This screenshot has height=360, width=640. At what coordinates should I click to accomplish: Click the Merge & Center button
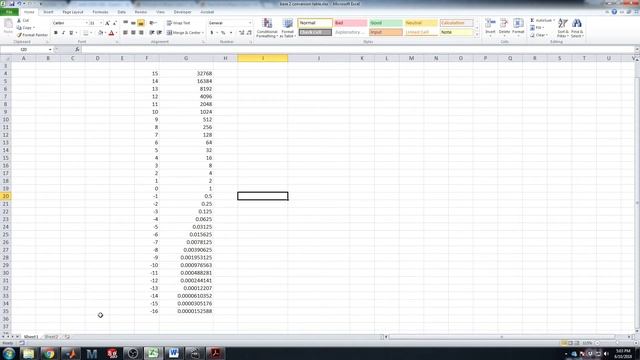[184, 33]
